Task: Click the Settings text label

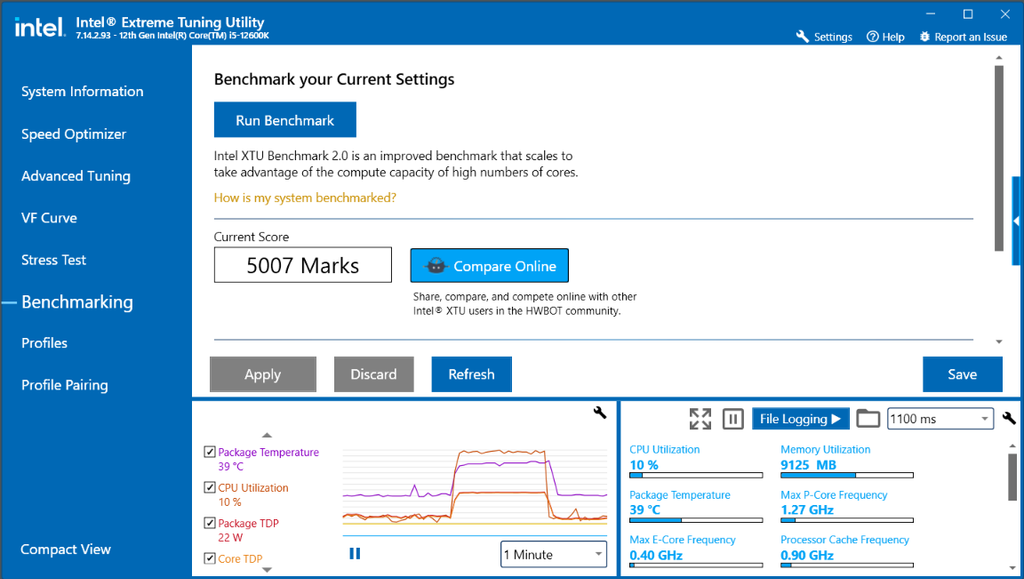Action: tap(833, 37)
